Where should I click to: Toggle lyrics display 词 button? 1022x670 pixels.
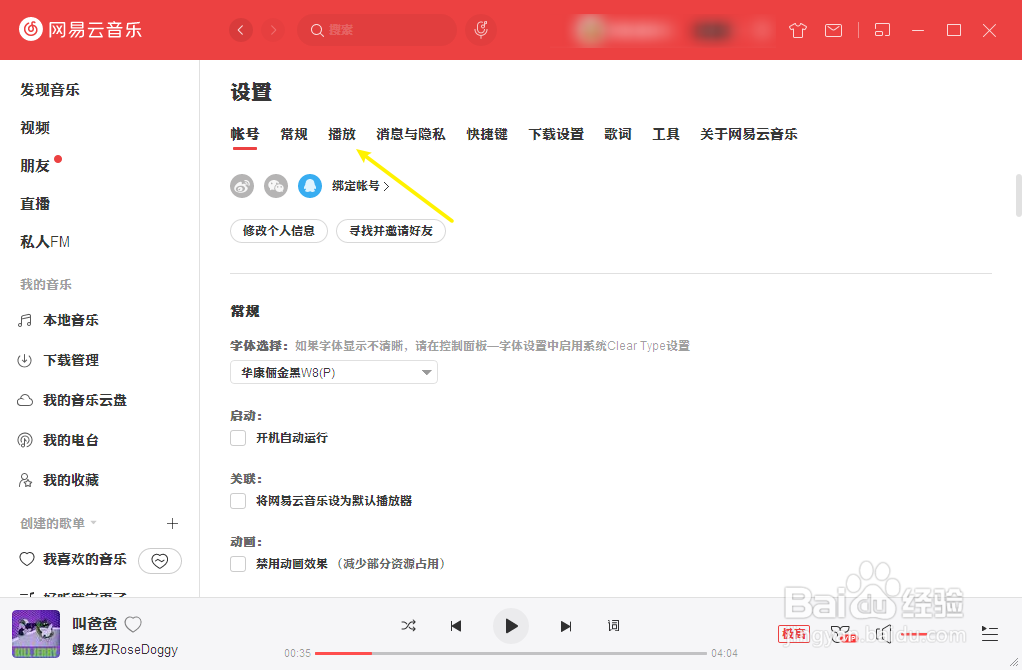coord(613,626)
